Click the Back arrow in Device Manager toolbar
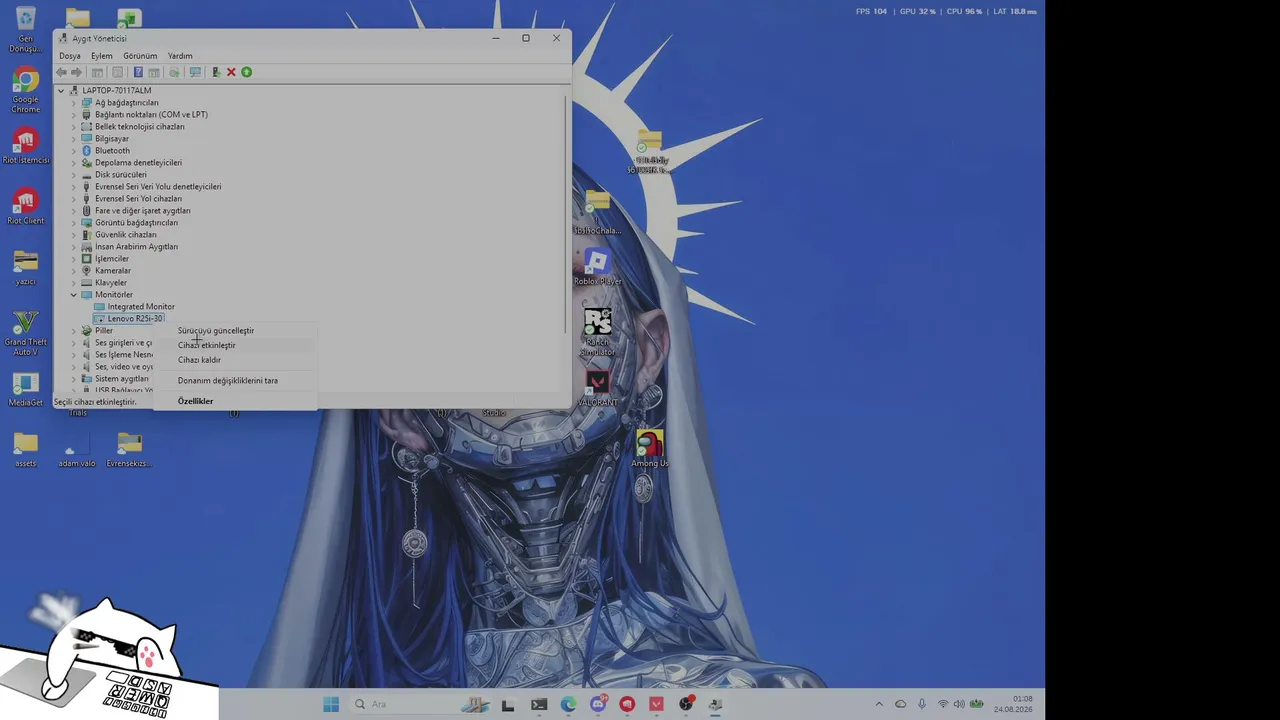This screenshot has height=720, width=1280. (62, 72)
